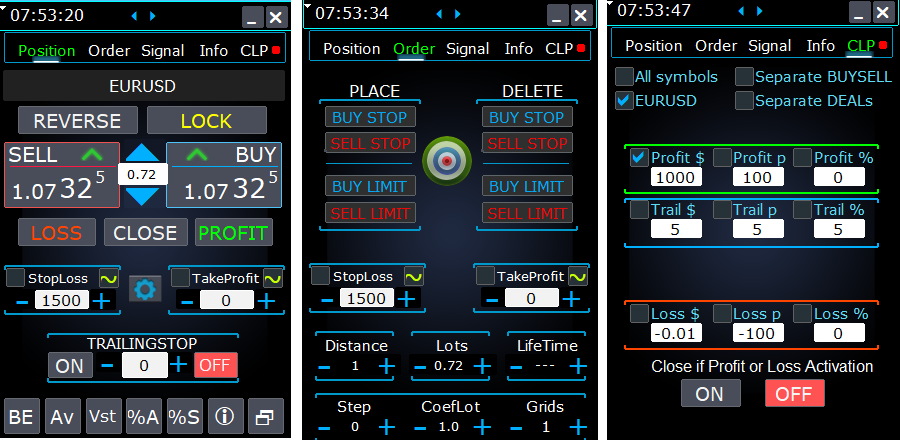The height and width of the screenshot is (440, 900).
Task: Click the left arrow next to 07:53:34
Action: tap(440, 14)
